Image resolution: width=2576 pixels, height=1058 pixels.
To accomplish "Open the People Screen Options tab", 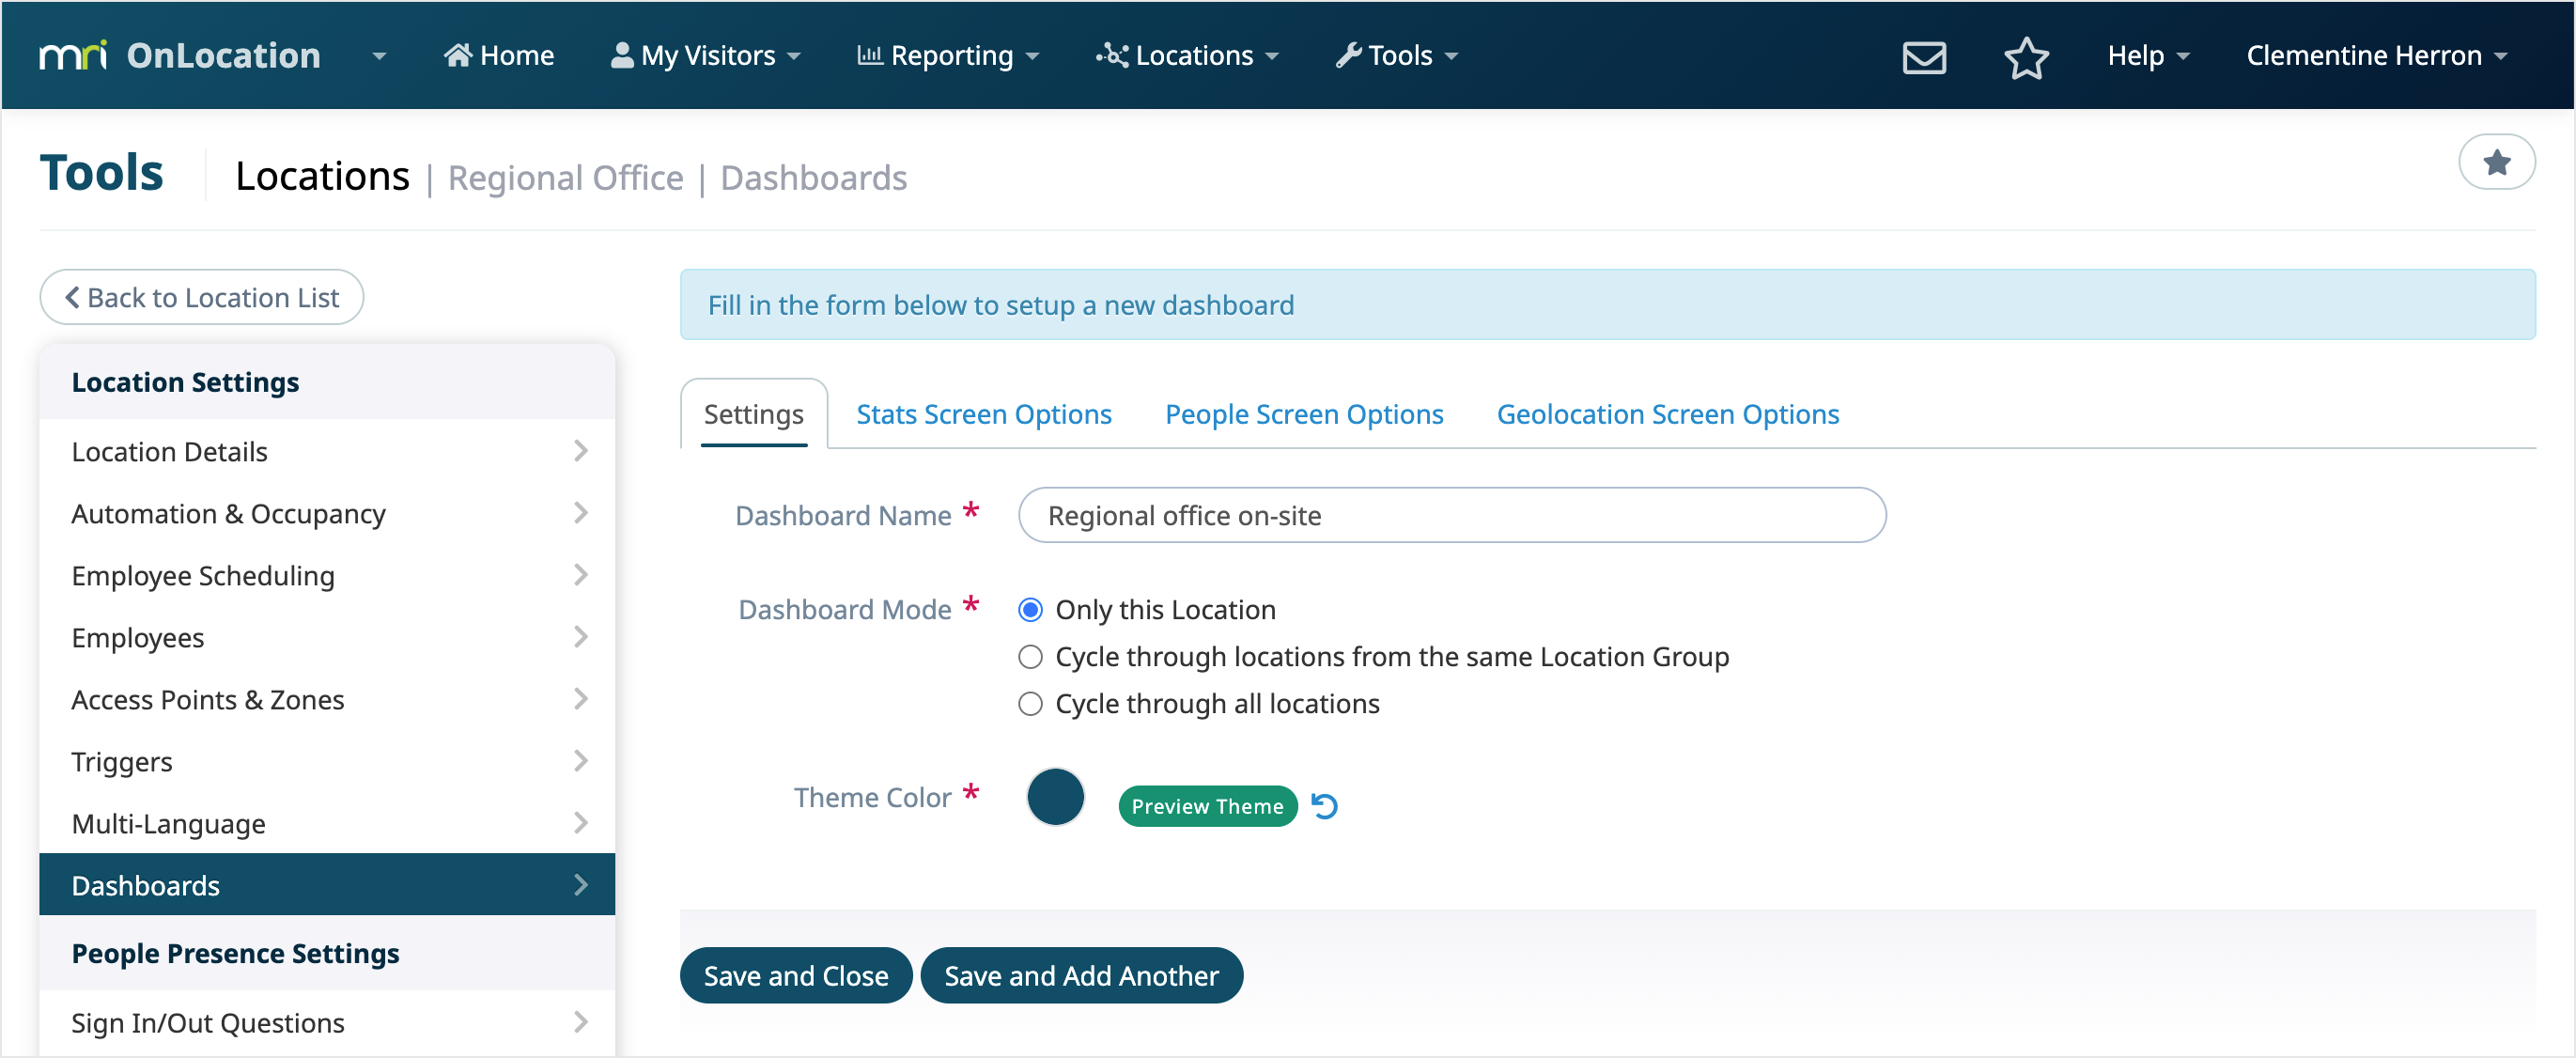I will pyautogui.click(x=1303, y=413).
